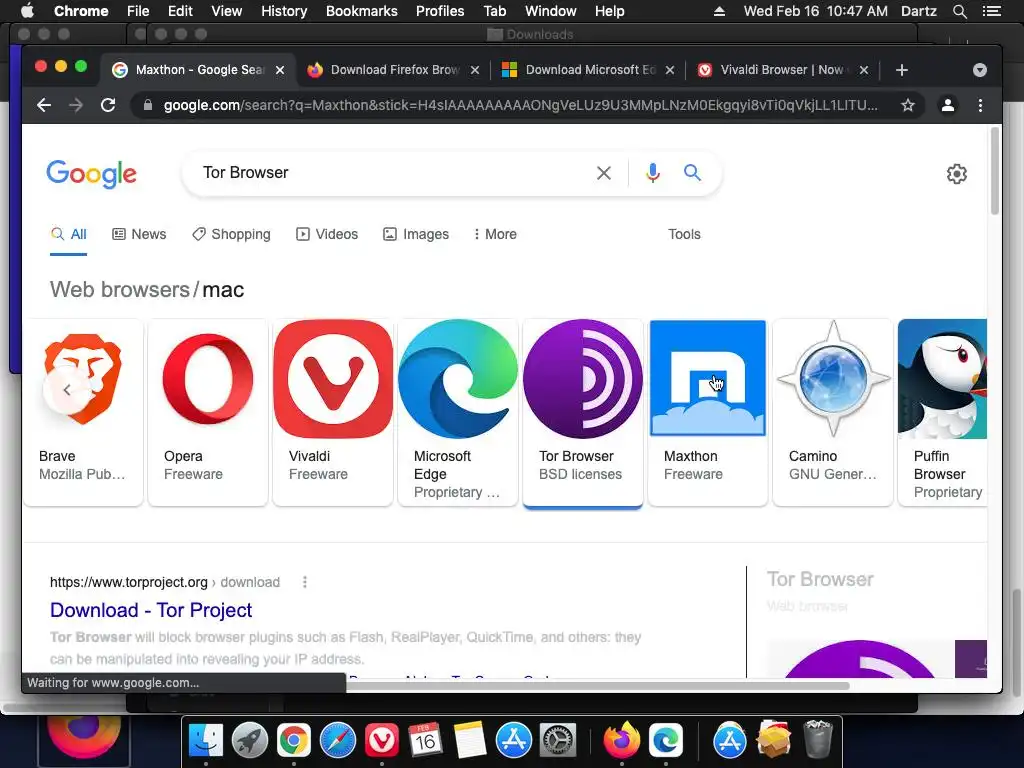Viewport: 1024px width, 768px height.
Task: Reload the current page
Action: pyautogui.click(x=108, y=105)
